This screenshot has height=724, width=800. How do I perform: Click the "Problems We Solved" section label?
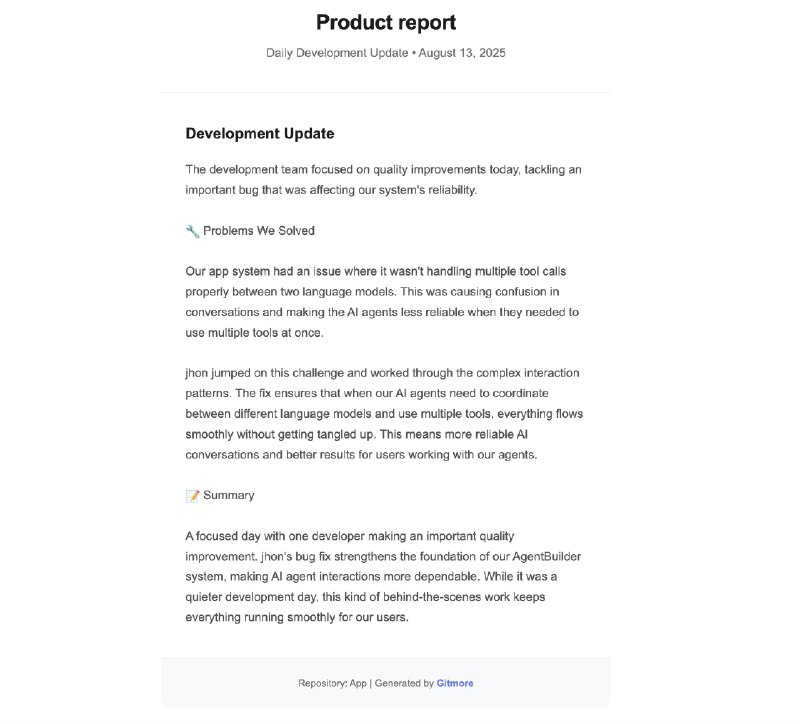(x=259, y=231)
